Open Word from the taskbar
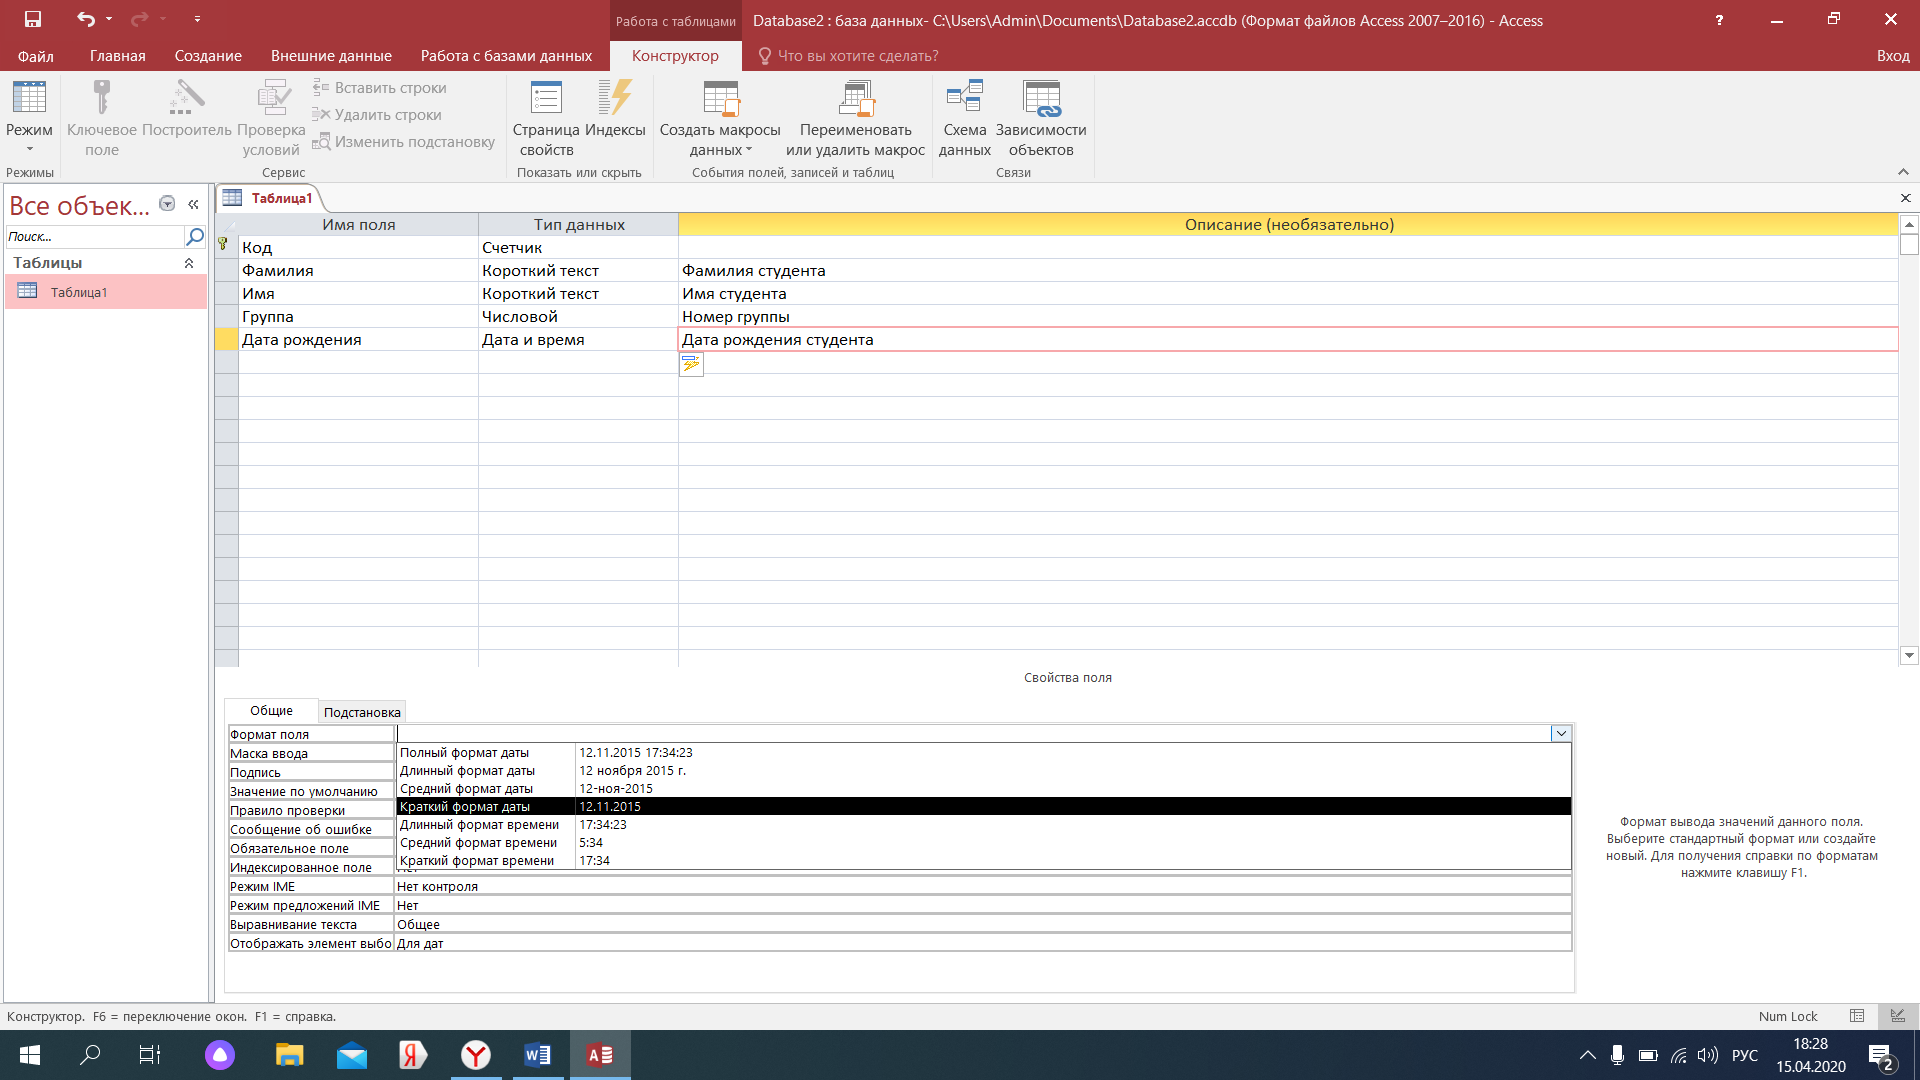Viewport: 1920px width, 1080px height. 537,1055
